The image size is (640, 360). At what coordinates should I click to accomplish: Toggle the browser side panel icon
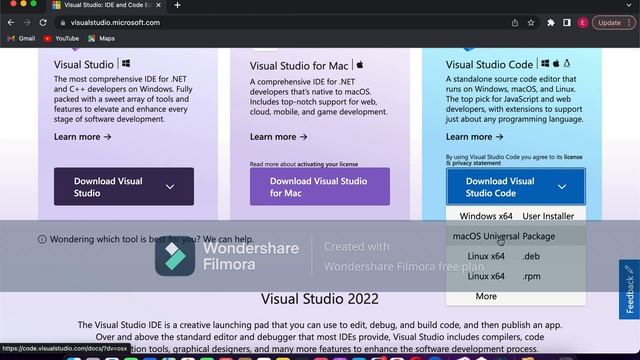567,23
